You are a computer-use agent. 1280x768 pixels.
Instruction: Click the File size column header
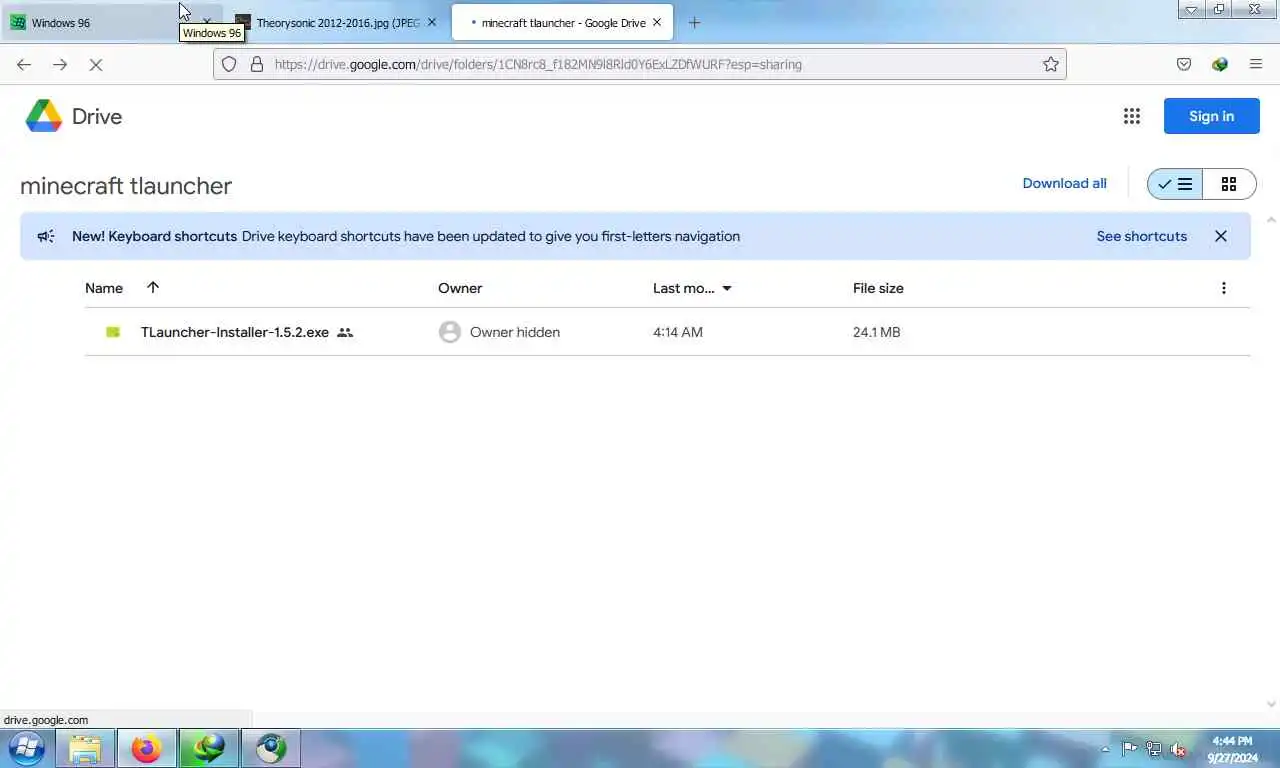click(x=878, y=288)
